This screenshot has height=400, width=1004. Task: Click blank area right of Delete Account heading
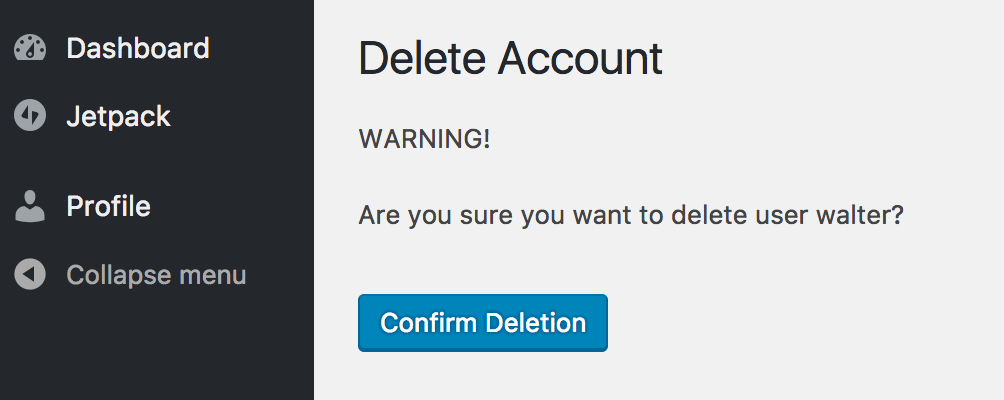832,58
